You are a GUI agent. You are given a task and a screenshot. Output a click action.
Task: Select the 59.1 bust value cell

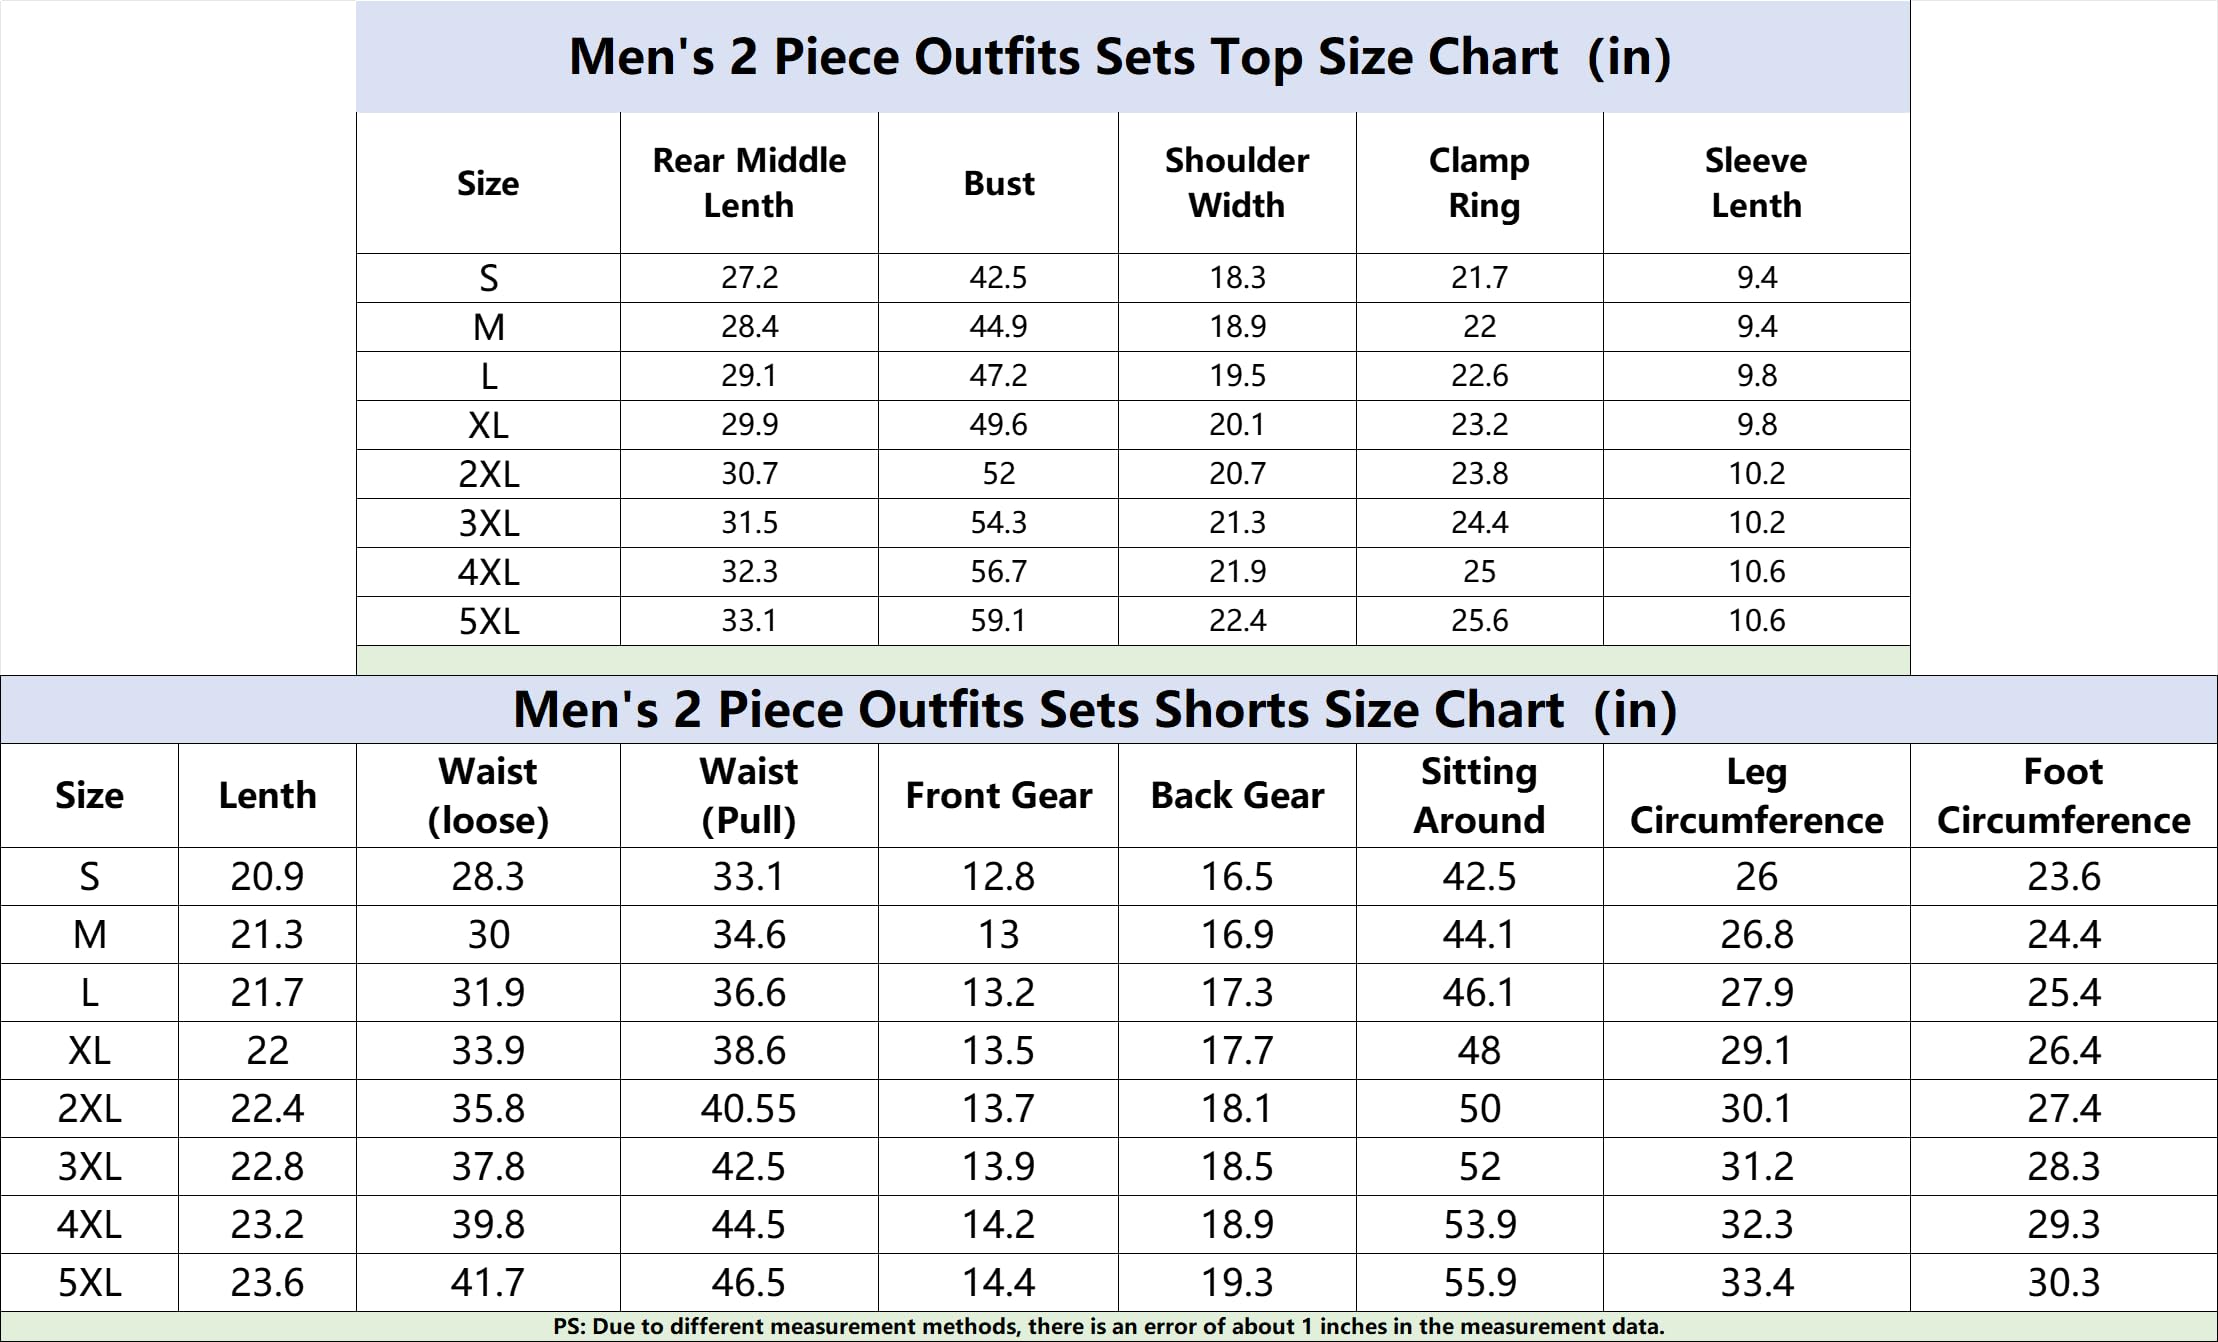[998, 621]
